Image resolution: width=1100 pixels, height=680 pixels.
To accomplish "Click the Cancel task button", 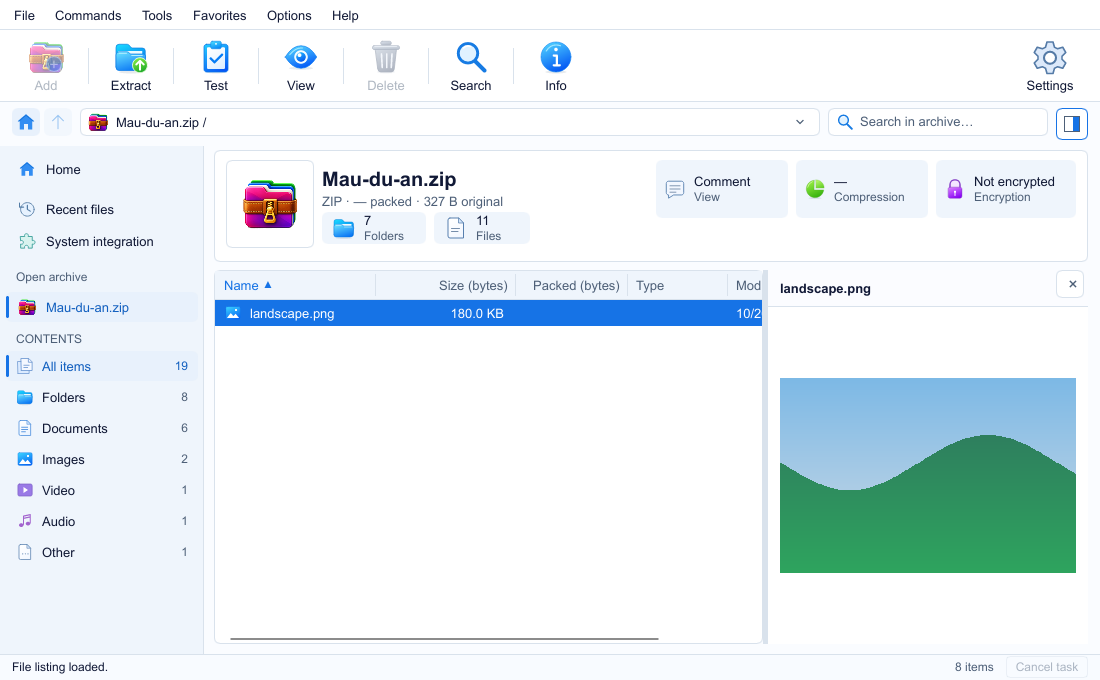I will [1047, 667].
